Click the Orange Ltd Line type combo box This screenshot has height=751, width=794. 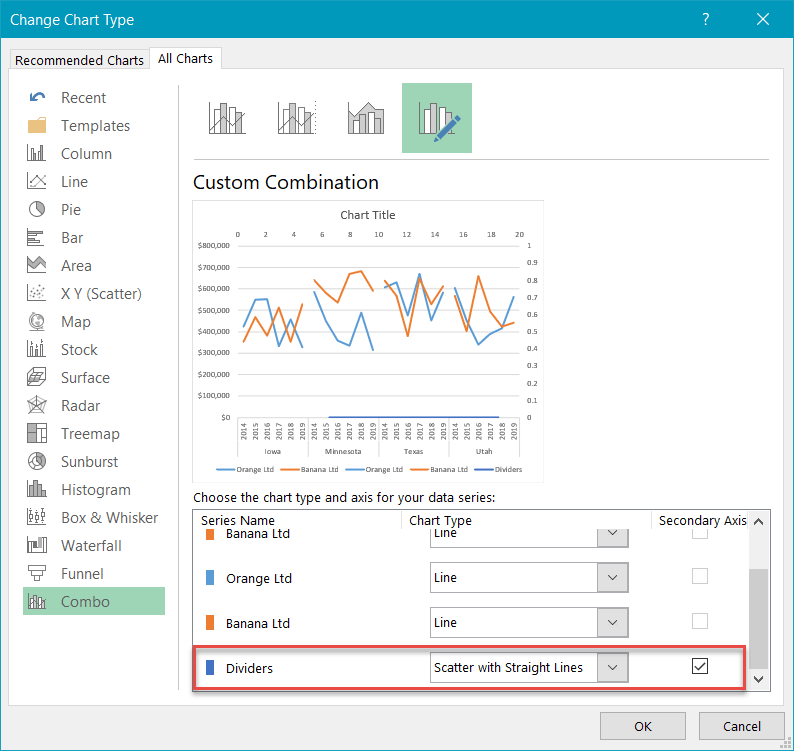click(529, 577)
